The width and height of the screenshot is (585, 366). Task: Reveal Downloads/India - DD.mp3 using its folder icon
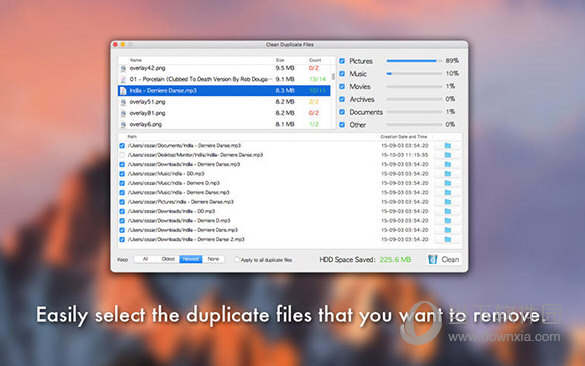(448, 211)
